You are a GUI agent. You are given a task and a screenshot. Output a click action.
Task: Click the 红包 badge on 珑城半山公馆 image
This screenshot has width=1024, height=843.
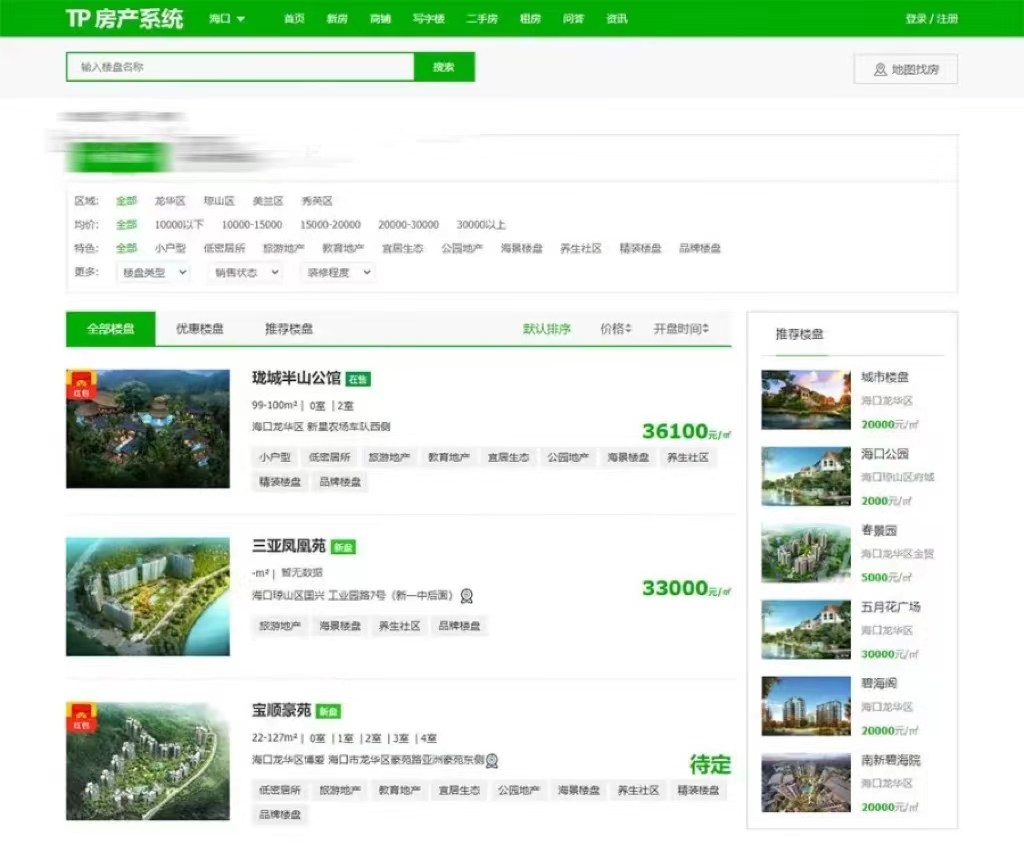point(81,385)
